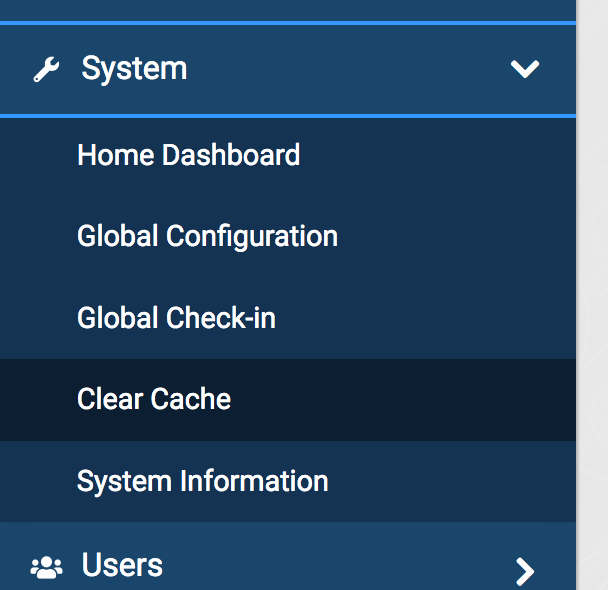608x590 pixels.
Task: Choose Clear Cache
Action: (x=288, y=400)
